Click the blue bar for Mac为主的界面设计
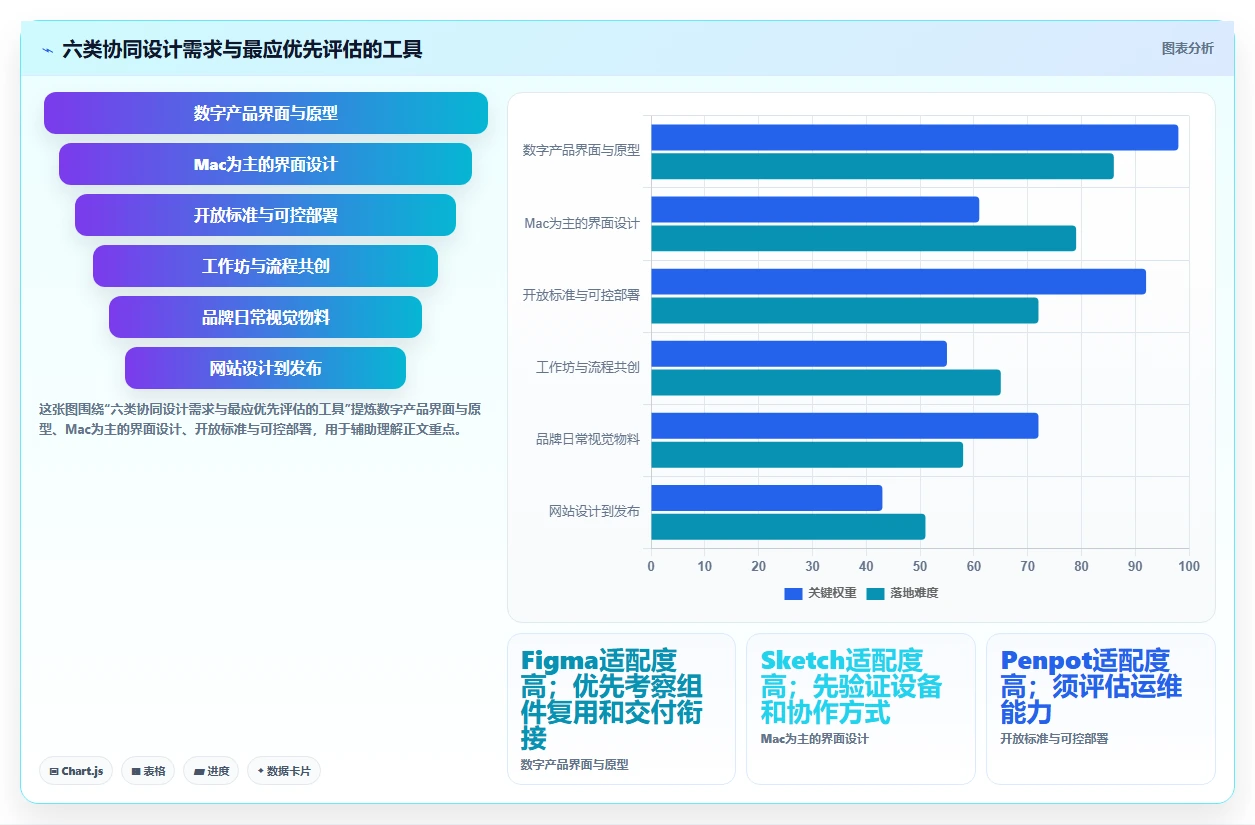This screenshot has width=1255, height=825. click(x=815, y=209)
